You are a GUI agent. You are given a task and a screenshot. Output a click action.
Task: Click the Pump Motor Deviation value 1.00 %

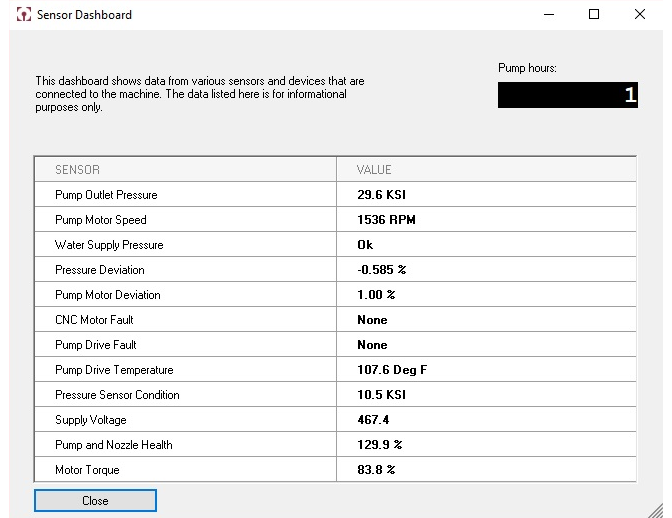[376, 295]
